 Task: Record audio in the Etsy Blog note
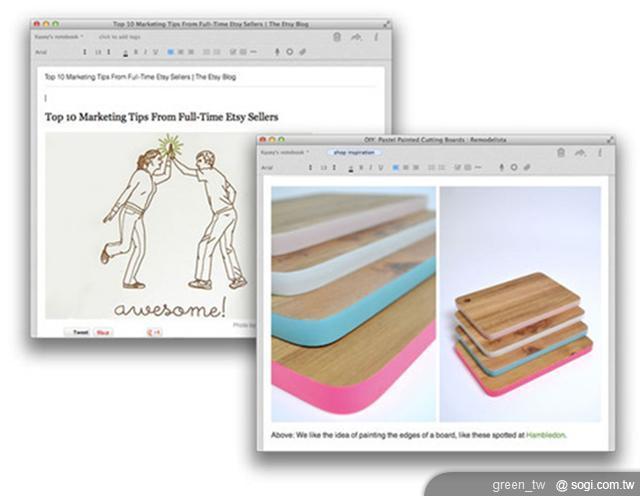277,52
